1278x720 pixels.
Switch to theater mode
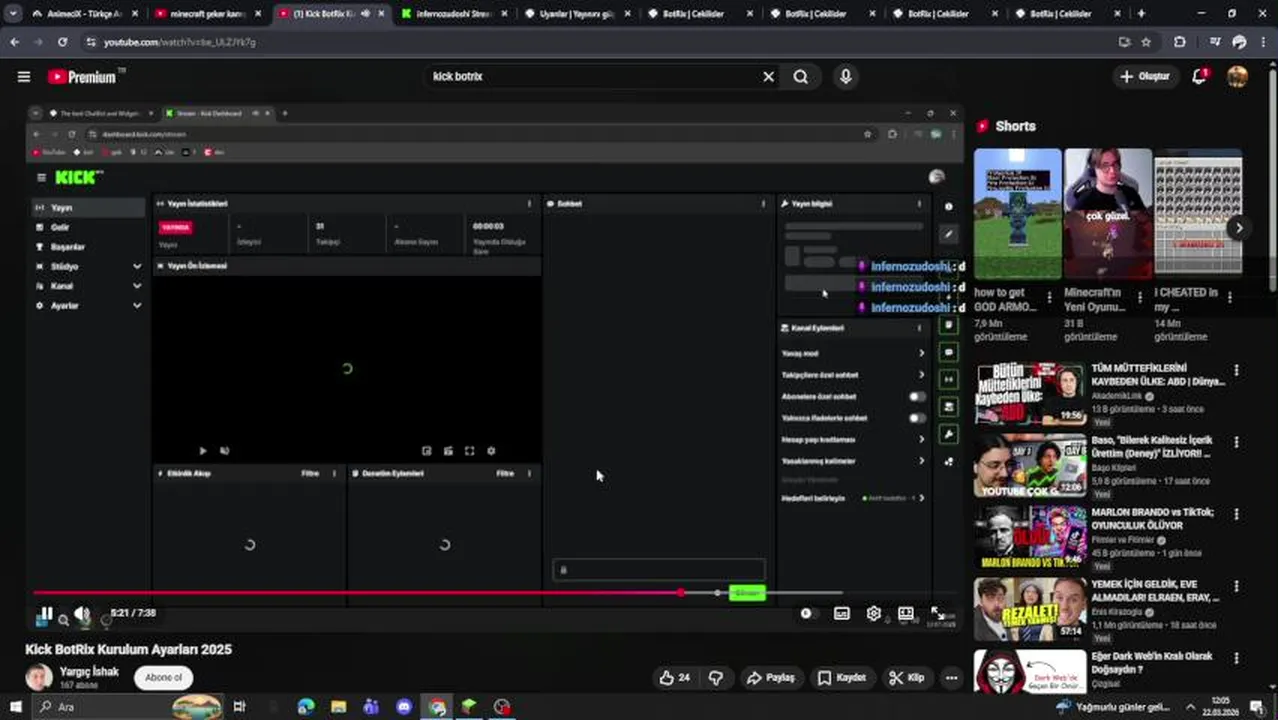click(906, 614)
